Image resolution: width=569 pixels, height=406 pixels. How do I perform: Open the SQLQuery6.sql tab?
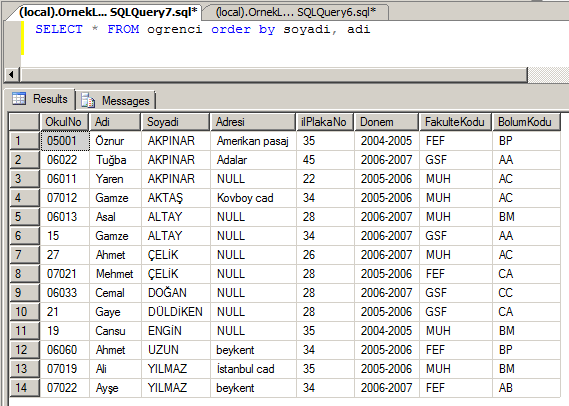[296, 12]
